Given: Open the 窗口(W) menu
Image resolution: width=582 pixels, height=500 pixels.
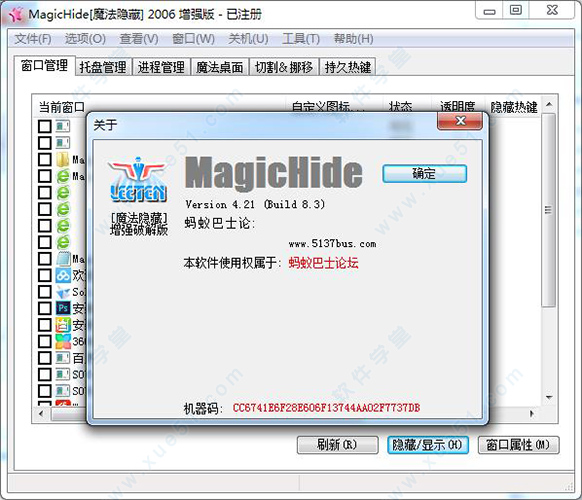Looking at the screenshot, I should [x=193, y=39].
